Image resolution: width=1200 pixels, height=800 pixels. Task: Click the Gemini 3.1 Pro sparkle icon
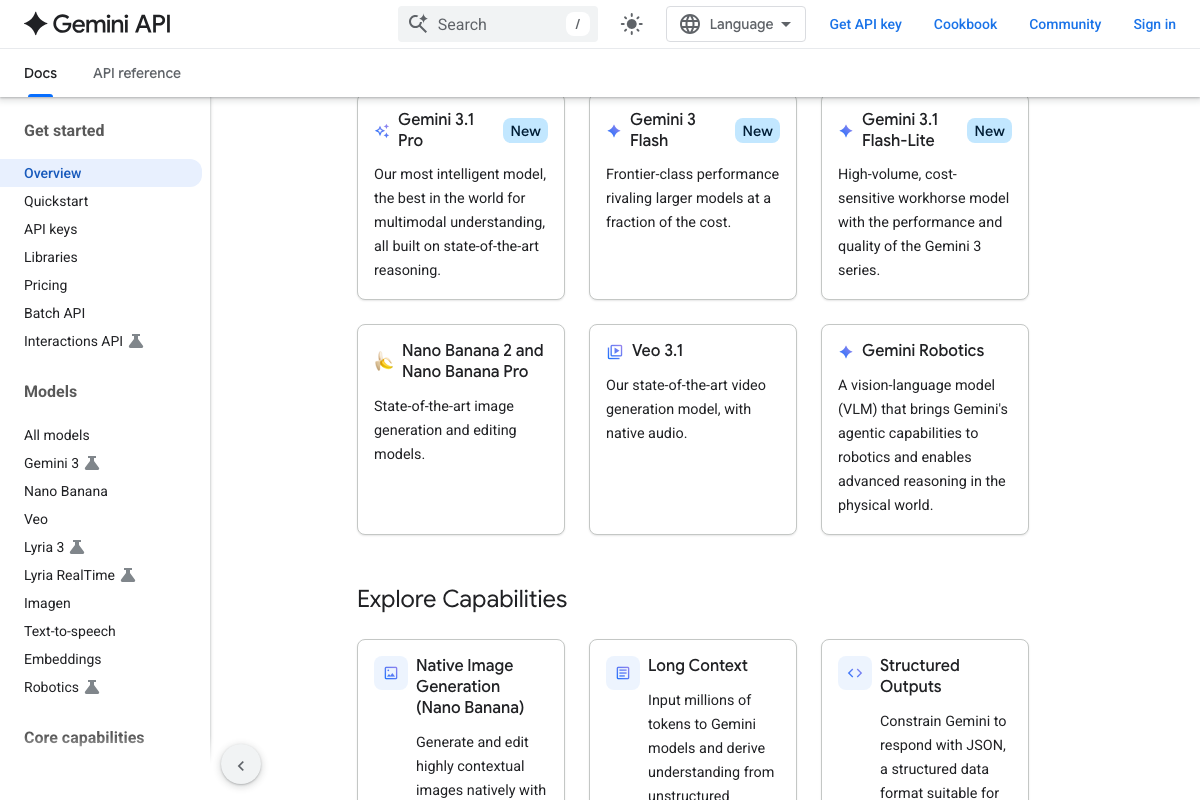pyautogui.click(x=382, y=131)
